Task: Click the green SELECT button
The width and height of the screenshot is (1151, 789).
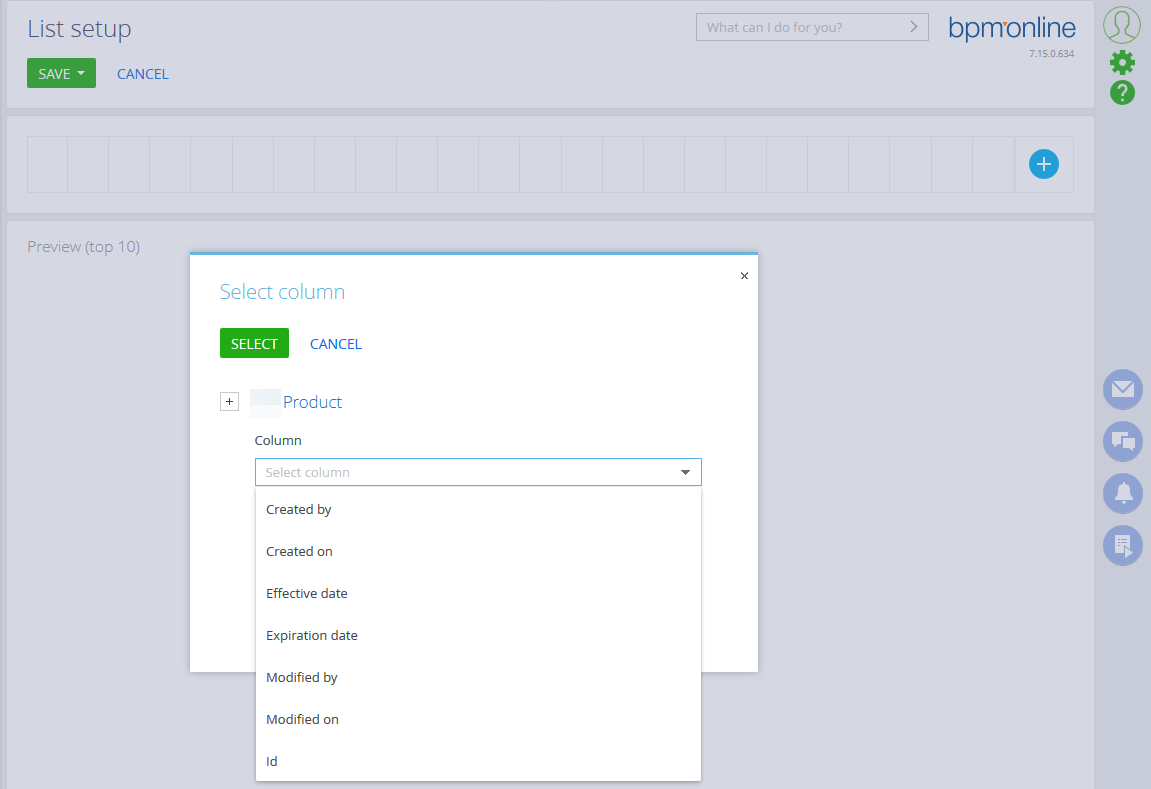Action: 254,343
